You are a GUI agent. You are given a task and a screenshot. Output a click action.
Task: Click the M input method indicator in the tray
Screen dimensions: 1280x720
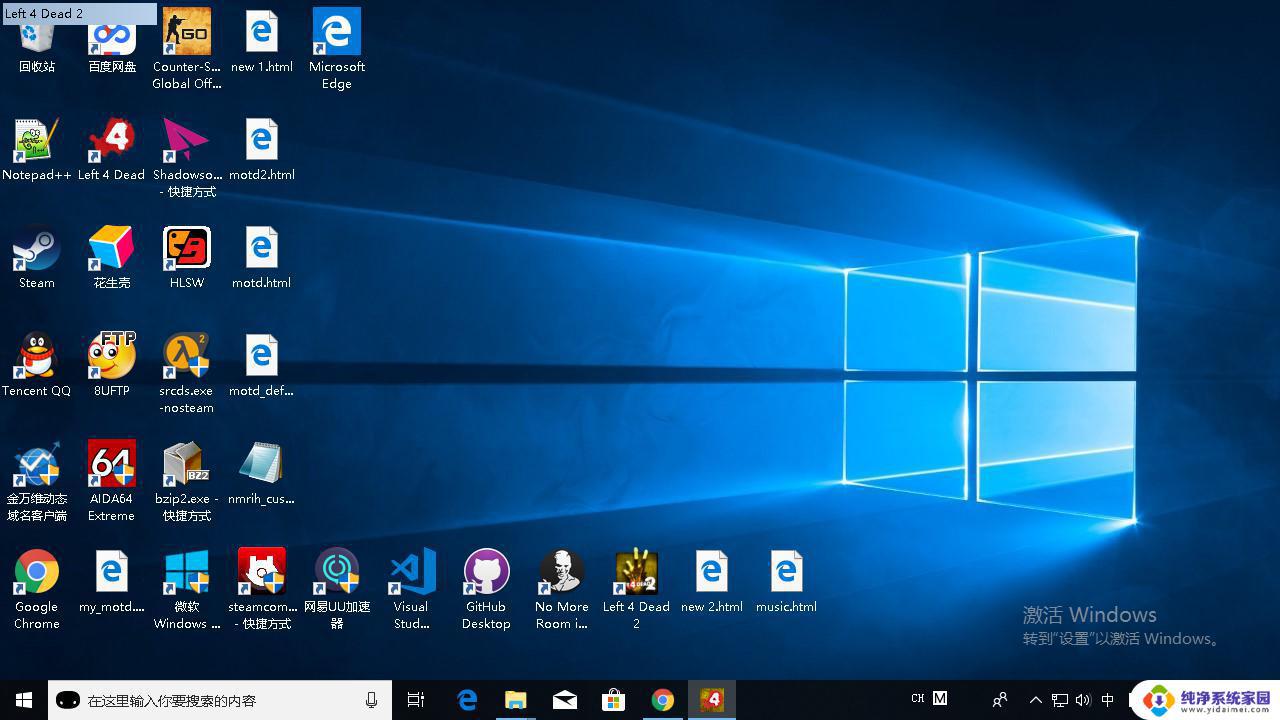coord(940,698)
